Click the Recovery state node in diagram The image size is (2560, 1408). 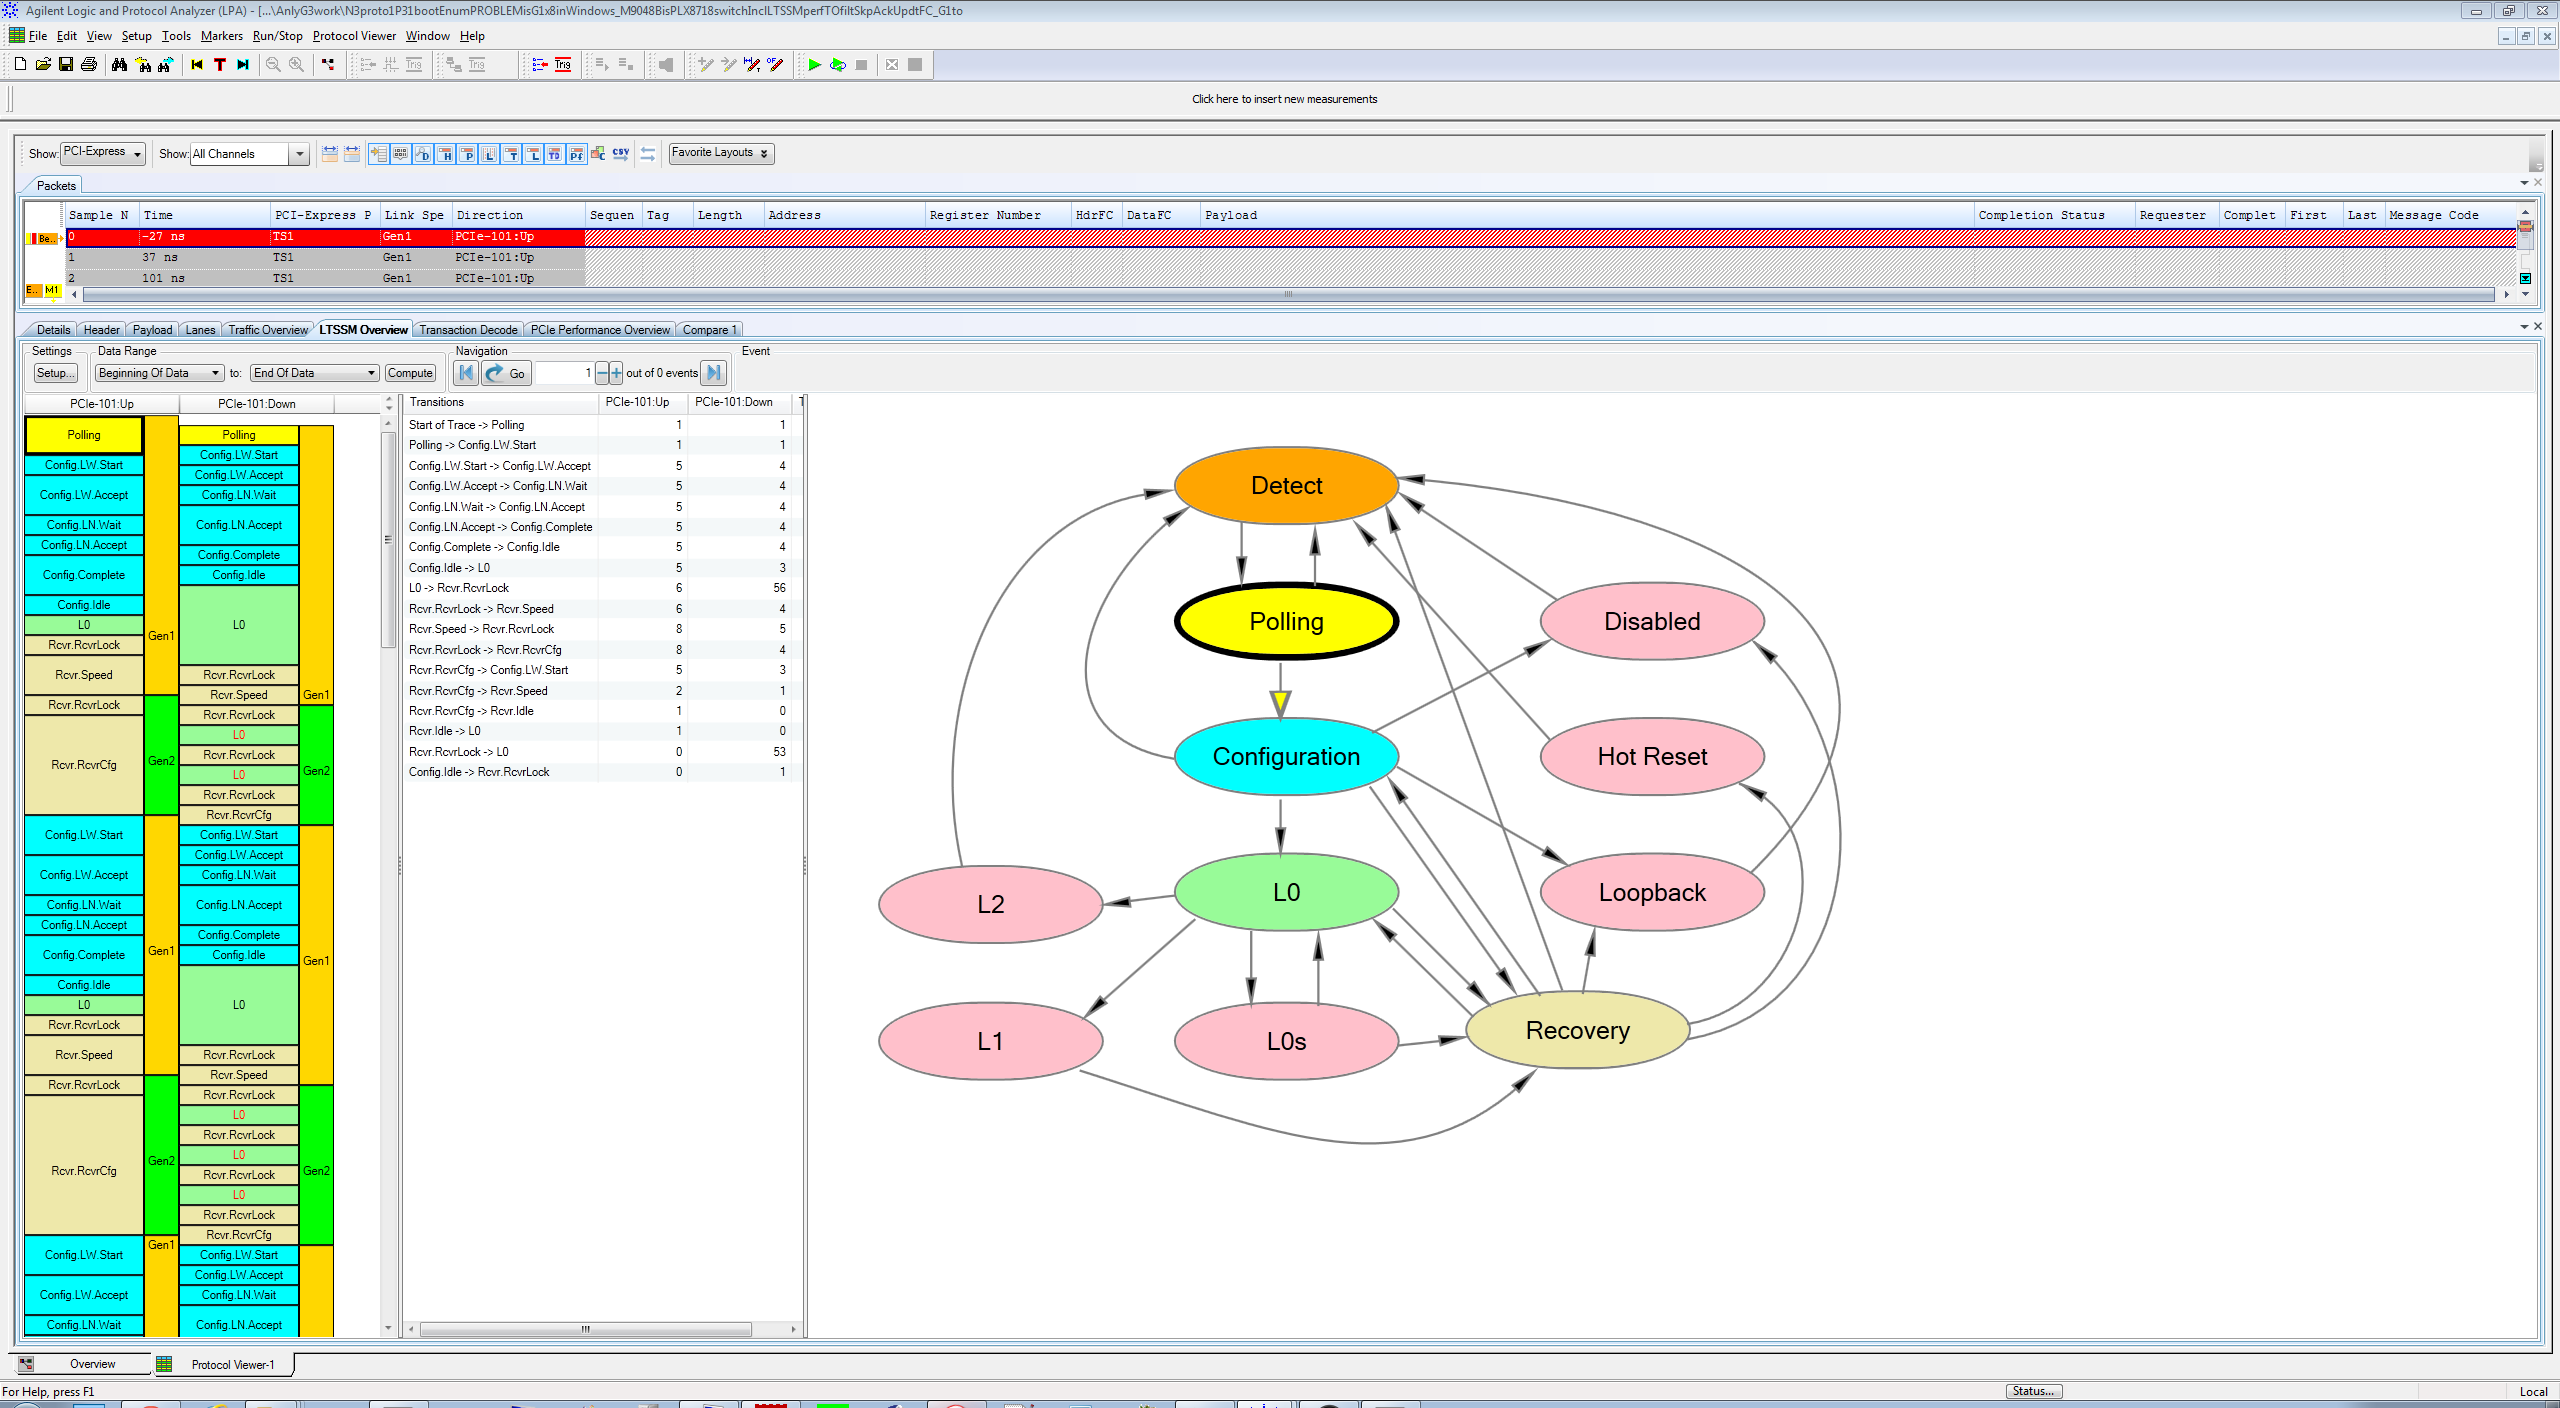(1577, 1030)
